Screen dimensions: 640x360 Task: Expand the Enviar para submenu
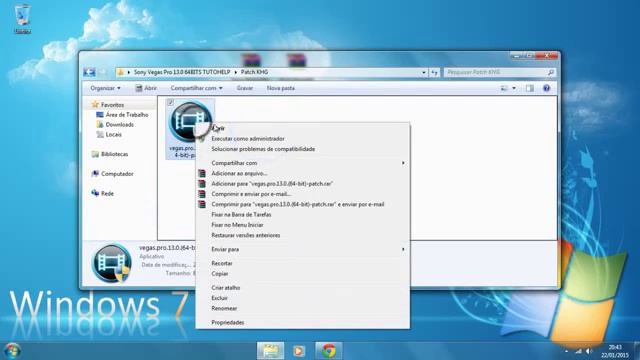click(303, 249)
